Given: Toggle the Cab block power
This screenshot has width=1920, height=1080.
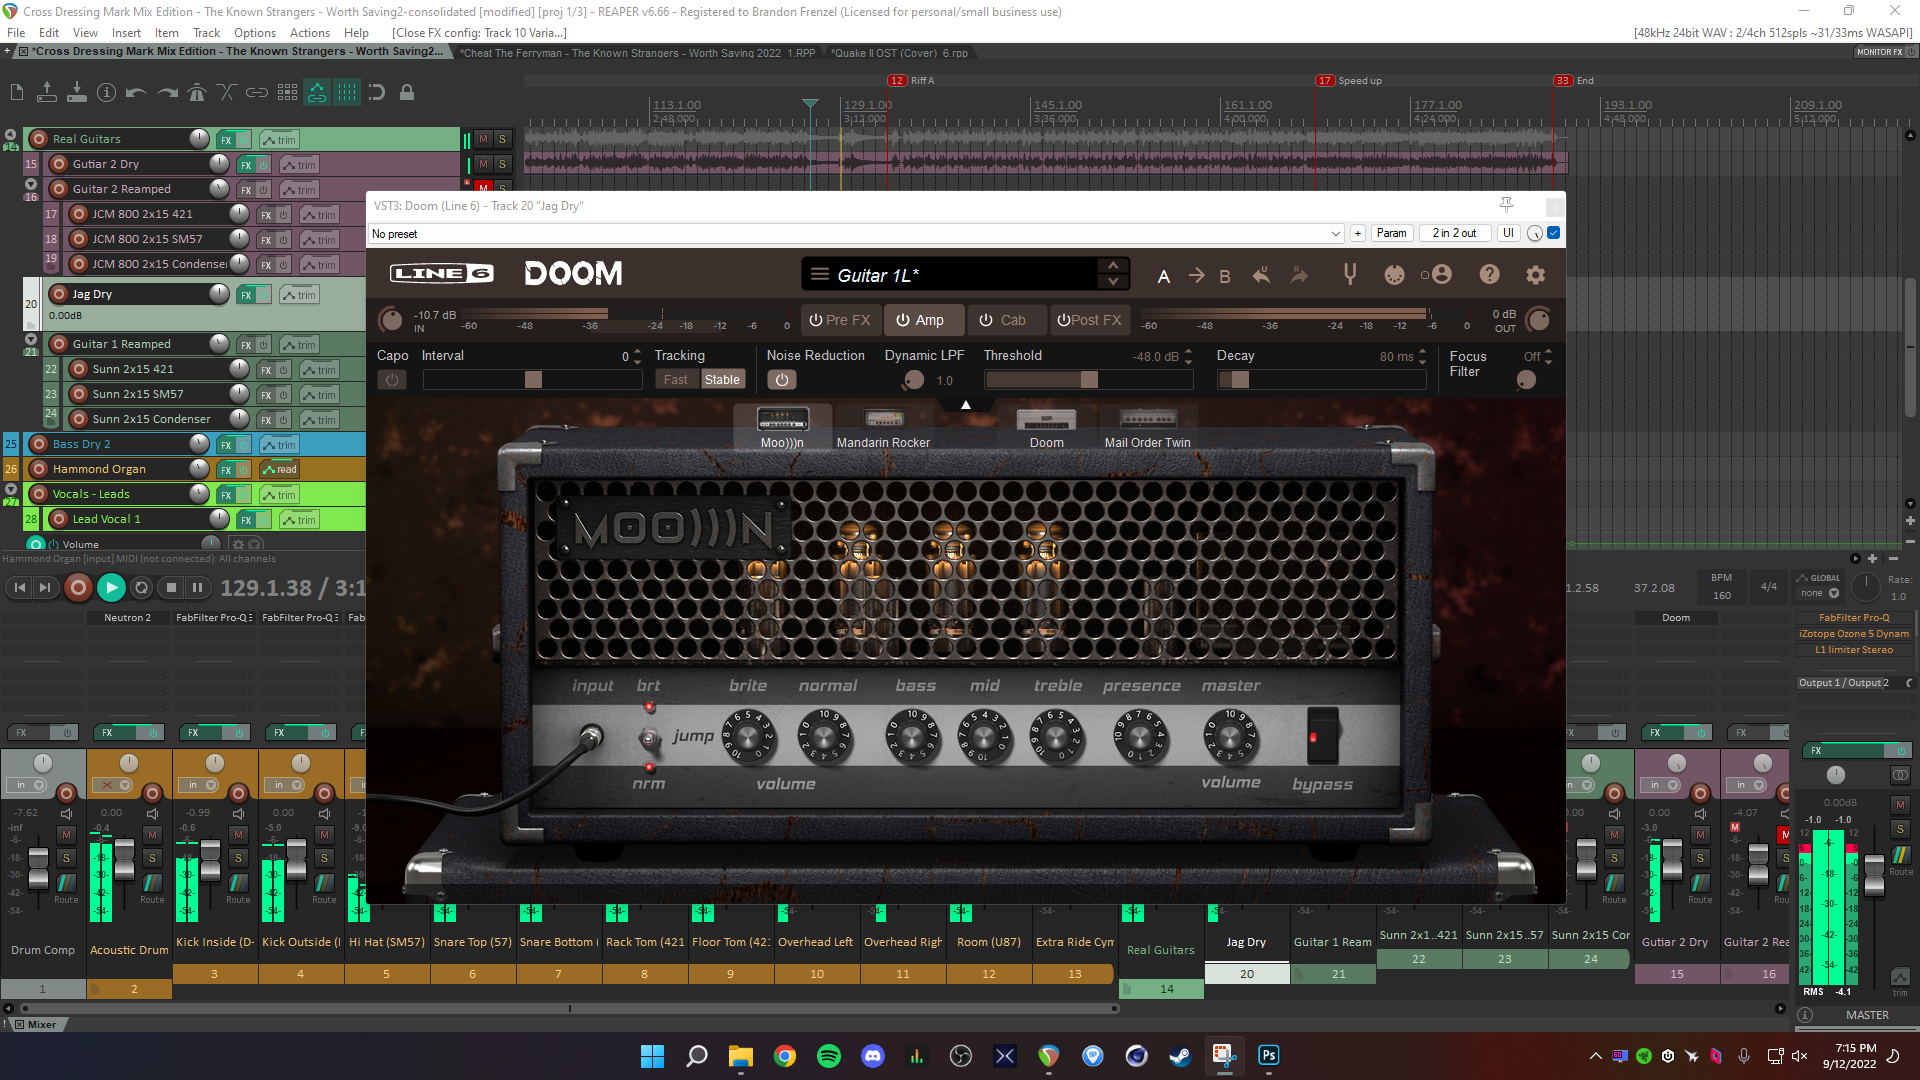Looking at the screenshot, I should (986, 320).
